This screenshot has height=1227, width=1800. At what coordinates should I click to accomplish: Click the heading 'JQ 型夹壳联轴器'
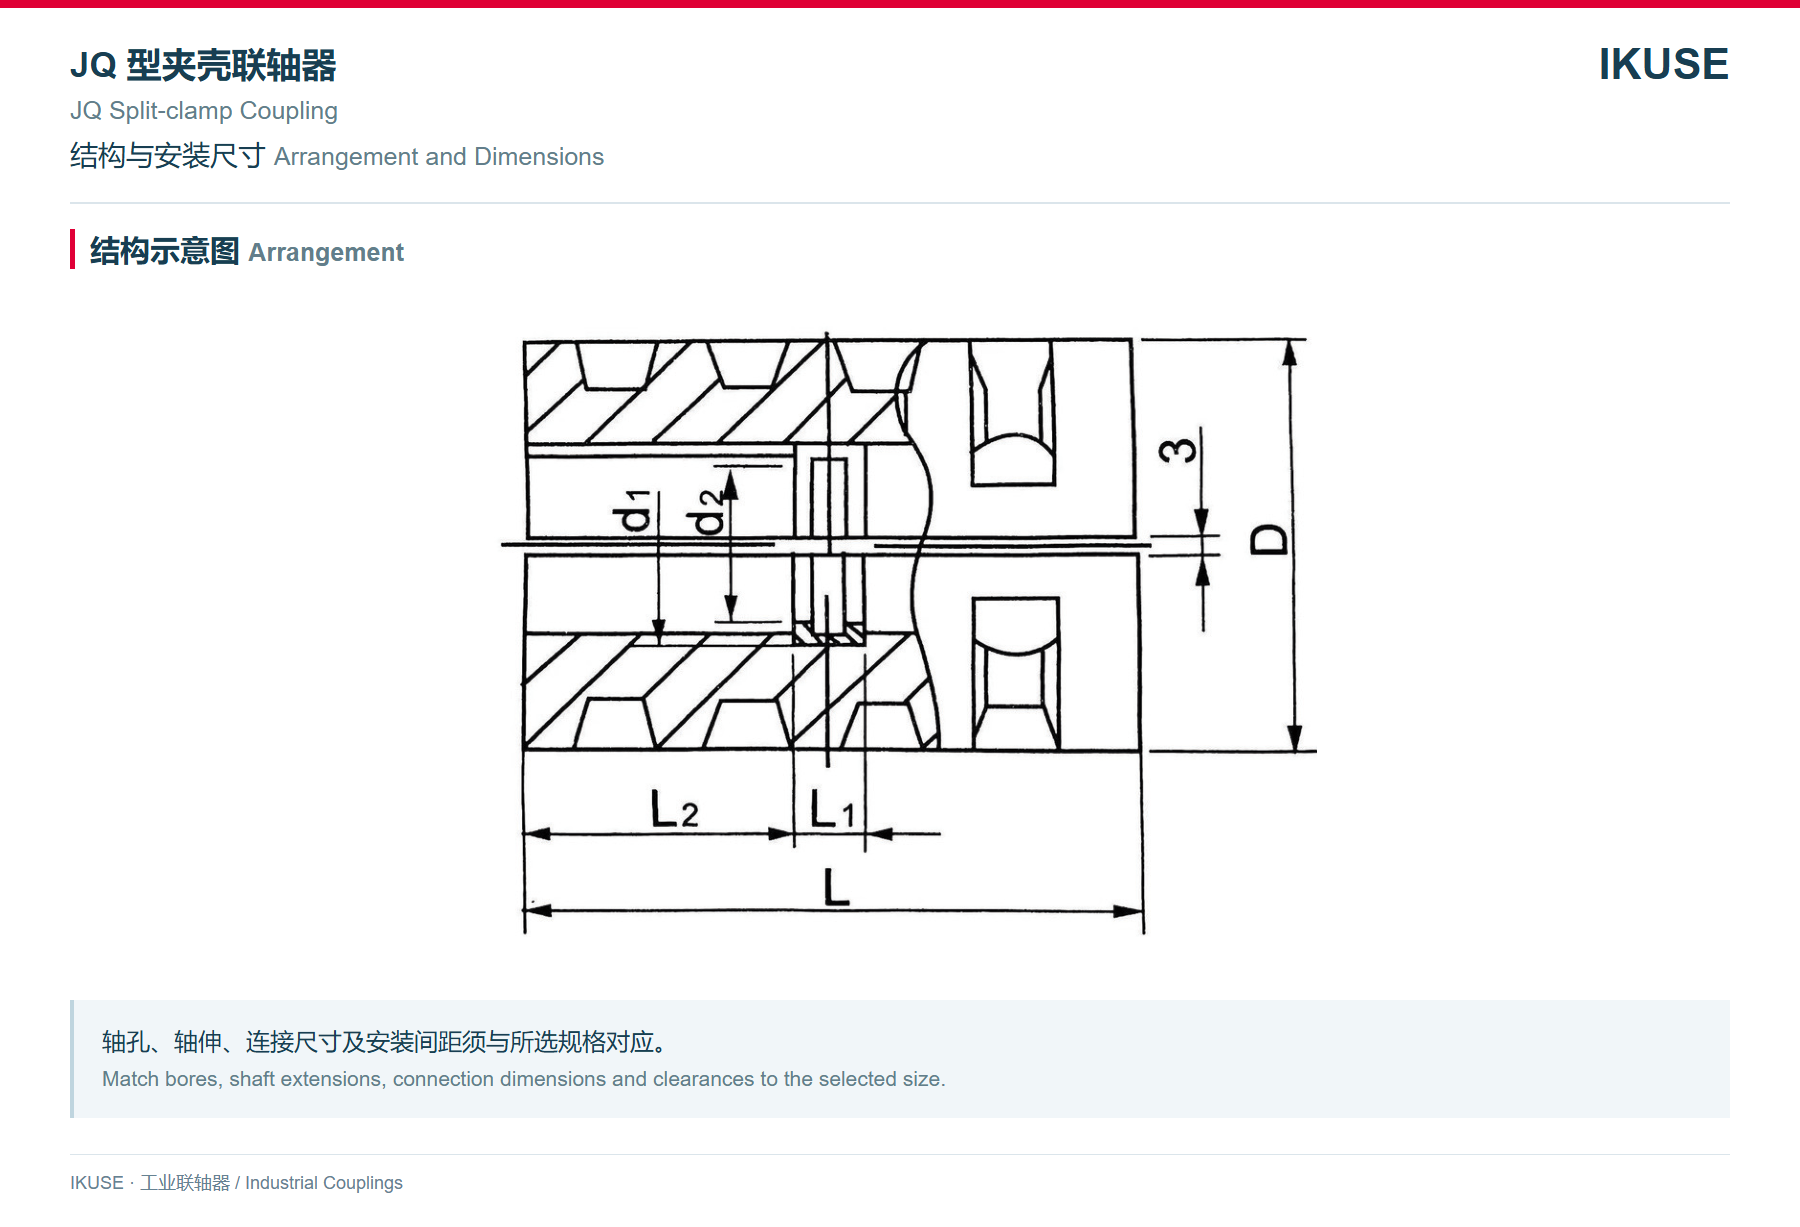coord(203,65)
